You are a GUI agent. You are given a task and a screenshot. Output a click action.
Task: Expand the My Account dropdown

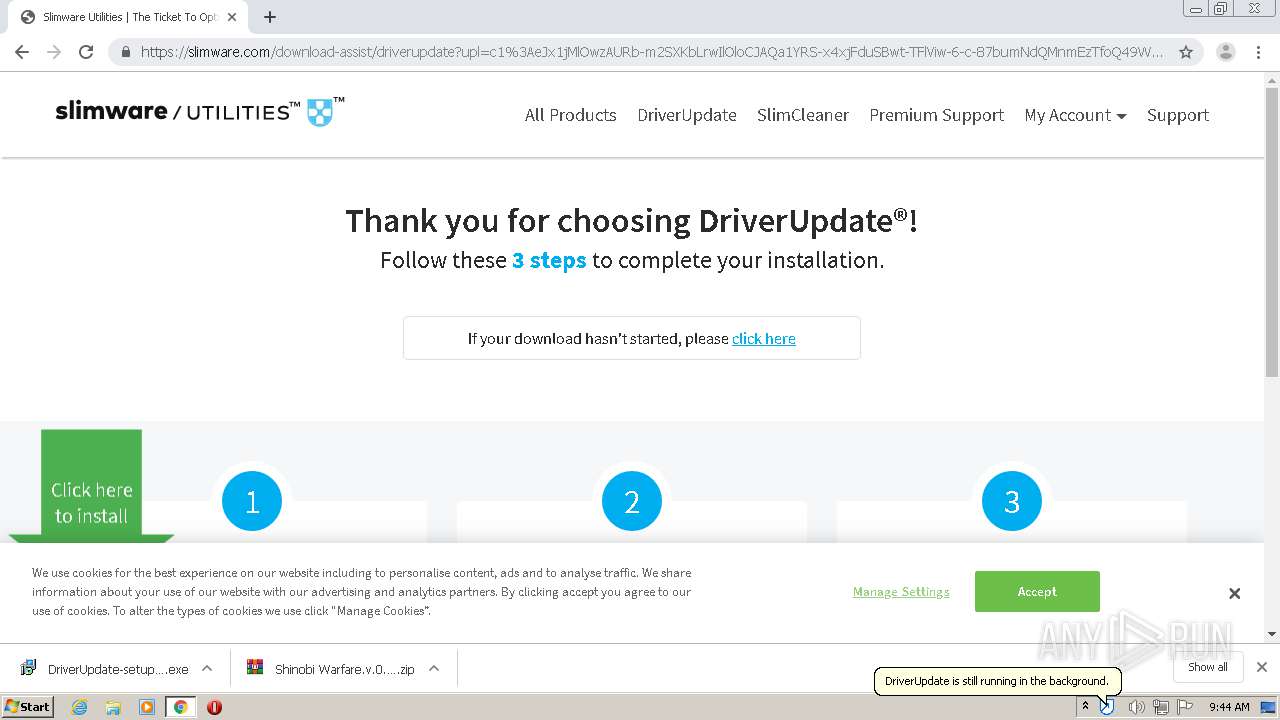(x=1075, y=115)
